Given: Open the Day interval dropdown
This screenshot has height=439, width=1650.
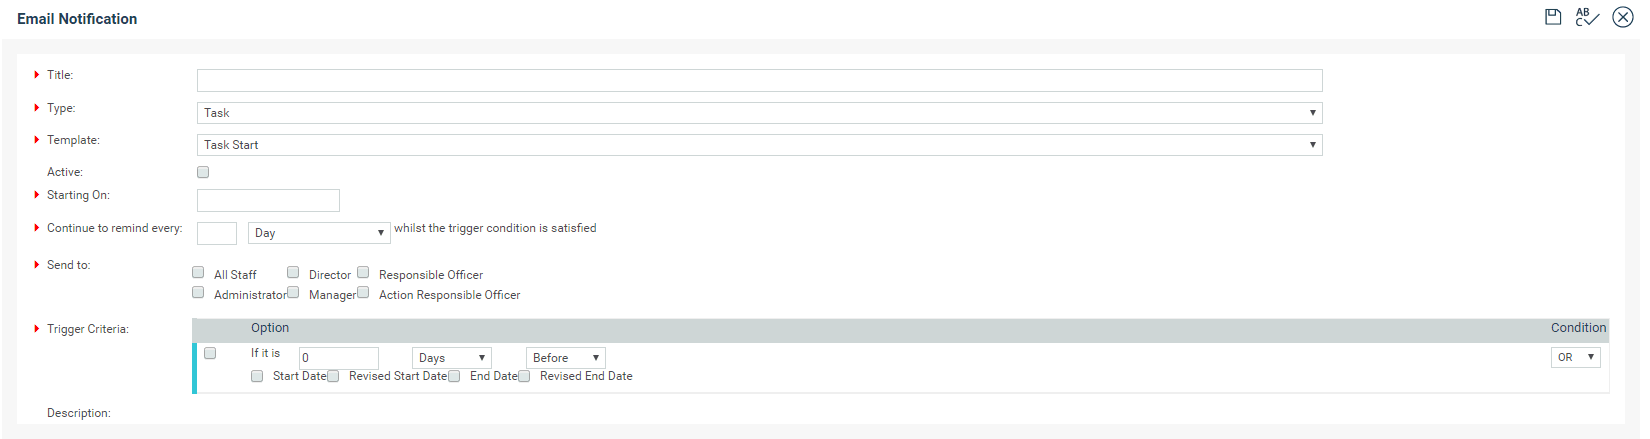Looking at the screenshot, I should (319, 233).
